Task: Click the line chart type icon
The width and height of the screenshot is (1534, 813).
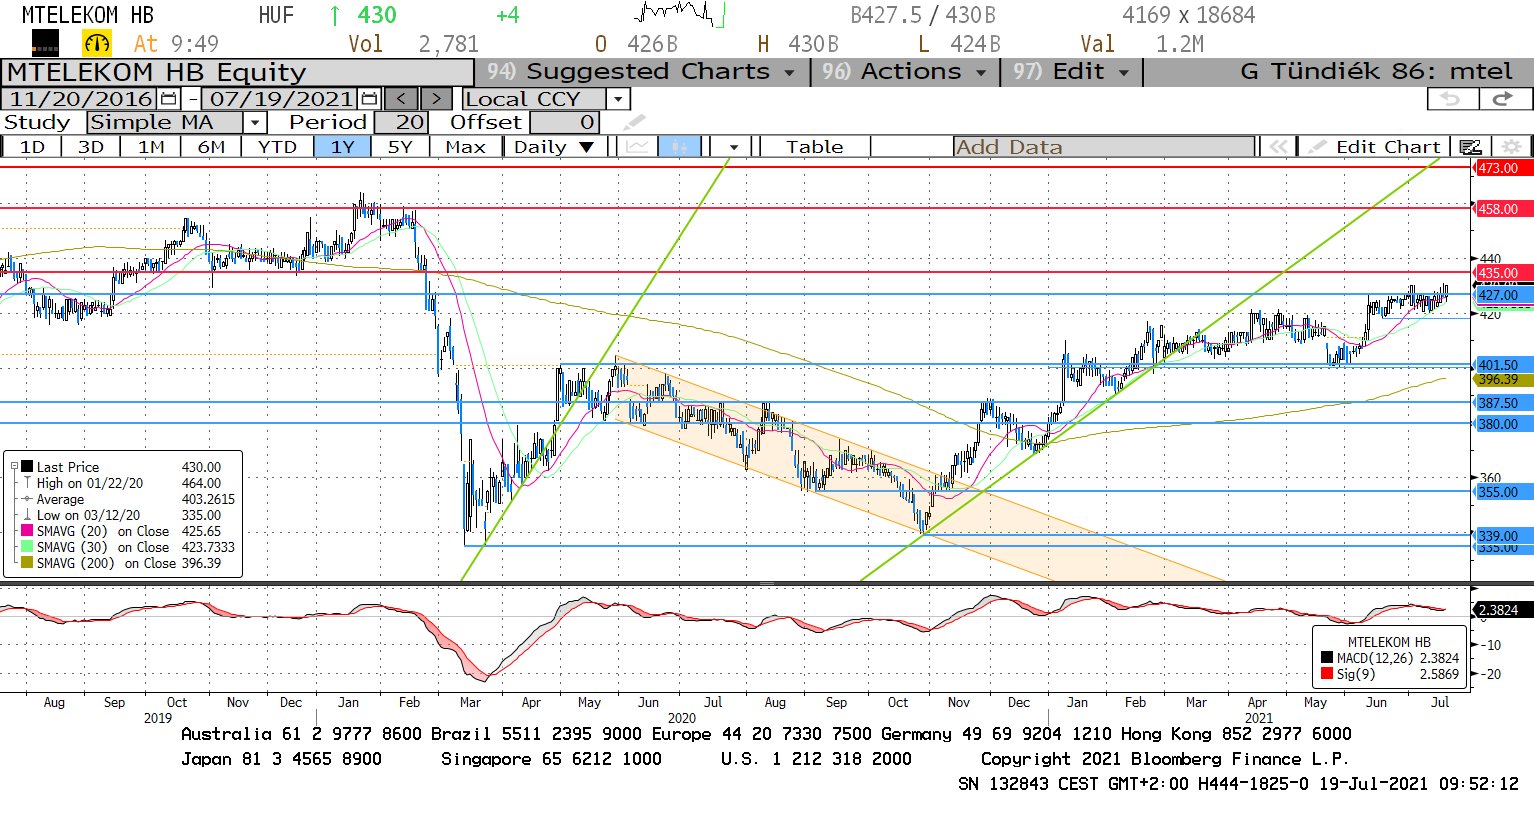Action: pos(637,147)
